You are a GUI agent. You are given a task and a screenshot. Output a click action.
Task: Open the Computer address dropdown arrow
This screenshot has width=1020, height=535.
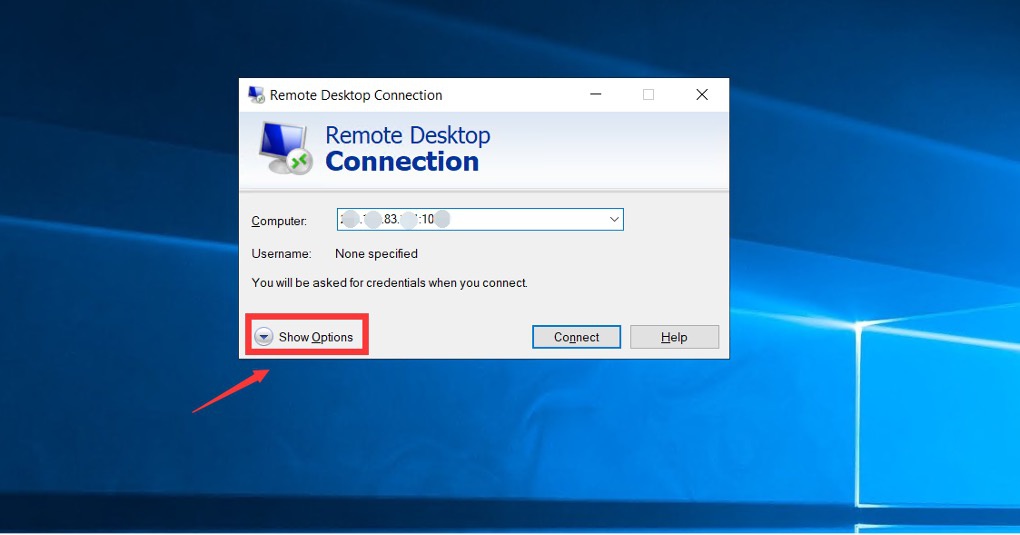pyautogui.click(x=614, y=220)
